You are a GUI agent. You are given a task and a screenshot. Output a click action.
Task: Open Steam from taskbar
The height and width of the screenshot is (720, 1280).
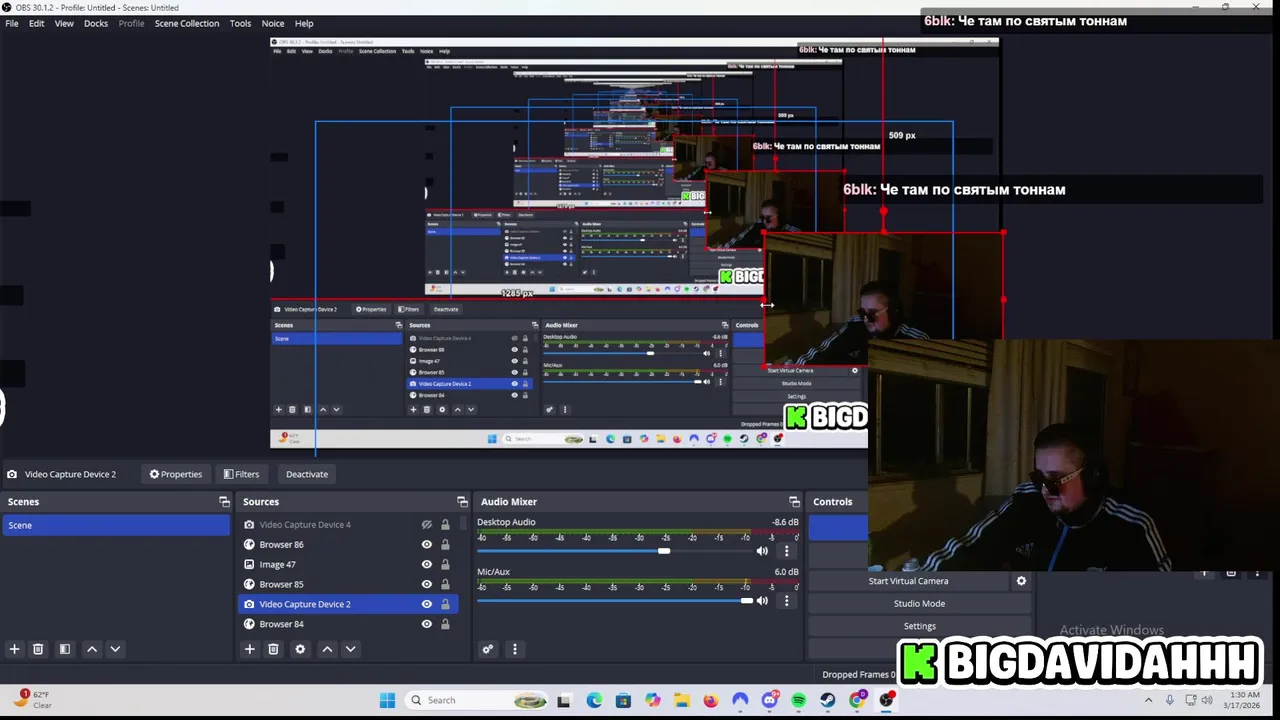pyautogui.click(x=828, y=700)
